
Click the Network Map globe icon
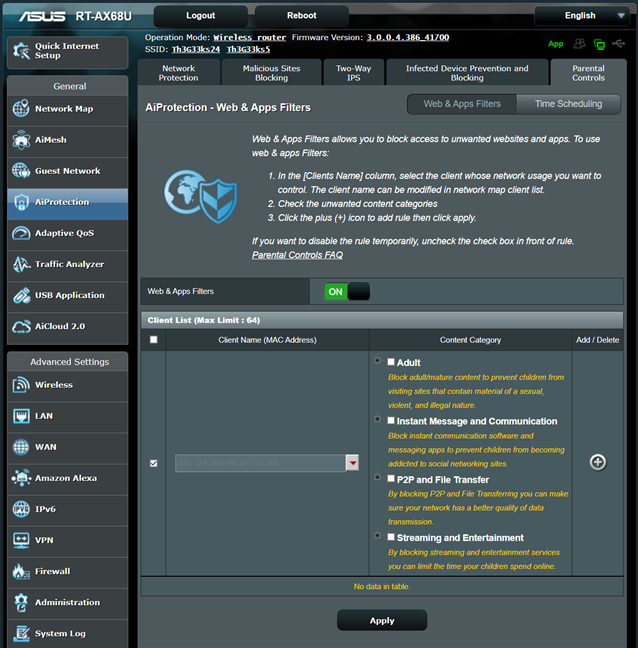(x=21, y=109)
